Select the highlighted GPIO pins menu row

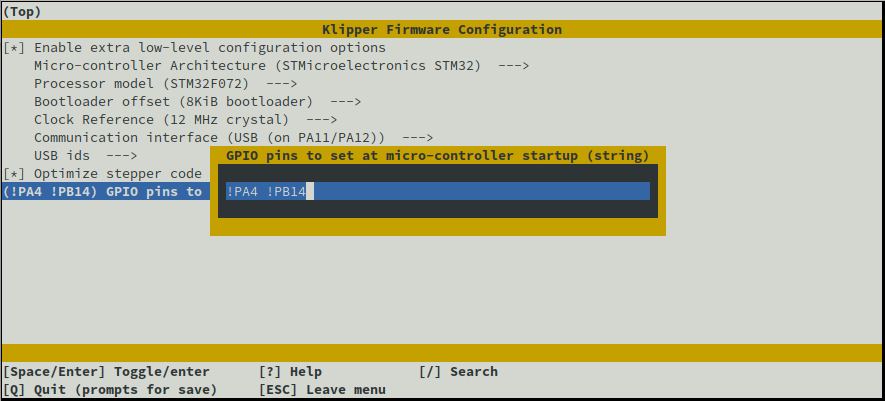click(x=104, y=192)
